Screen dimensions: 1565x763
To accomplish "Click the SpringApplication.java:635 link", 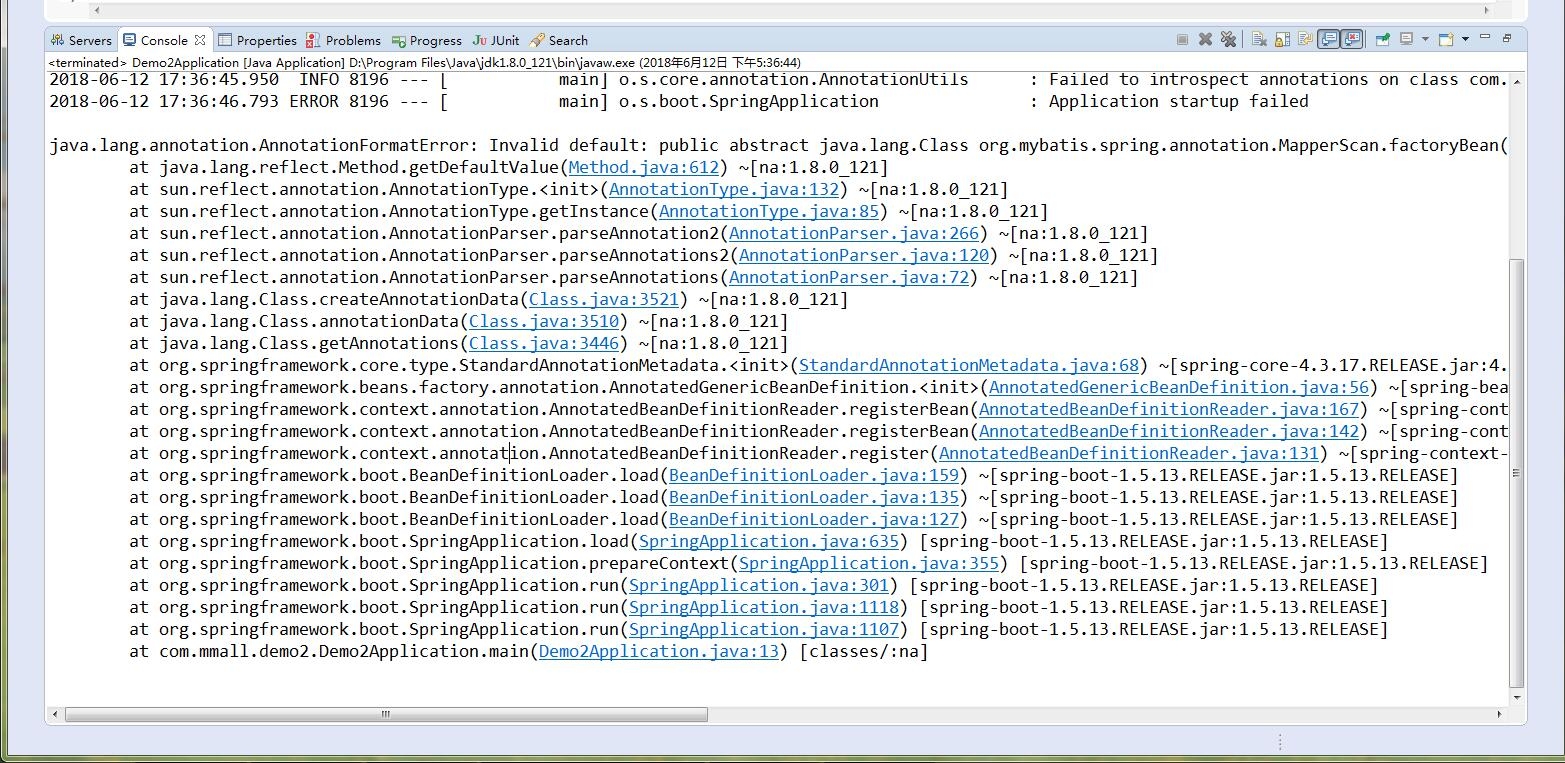I will coord(769,541).
